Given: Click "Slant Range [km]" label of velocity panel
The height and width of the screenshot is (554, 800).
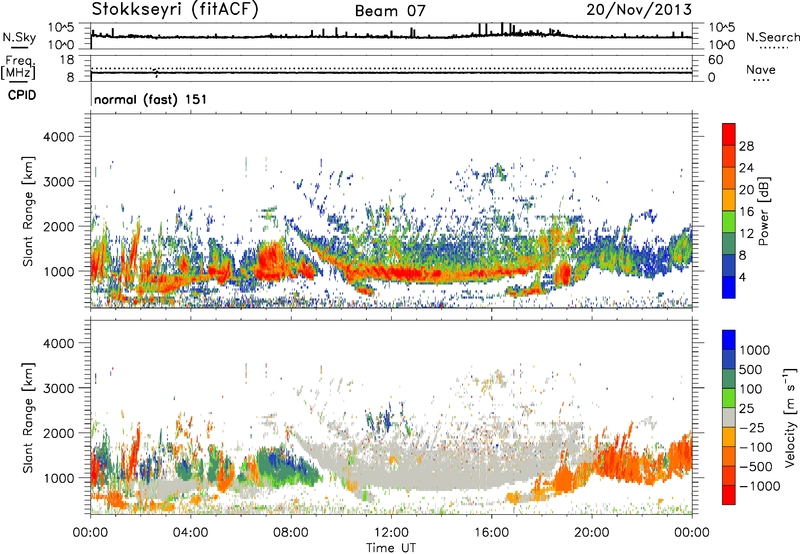Looking at the screenshot, I should [28, 417].
